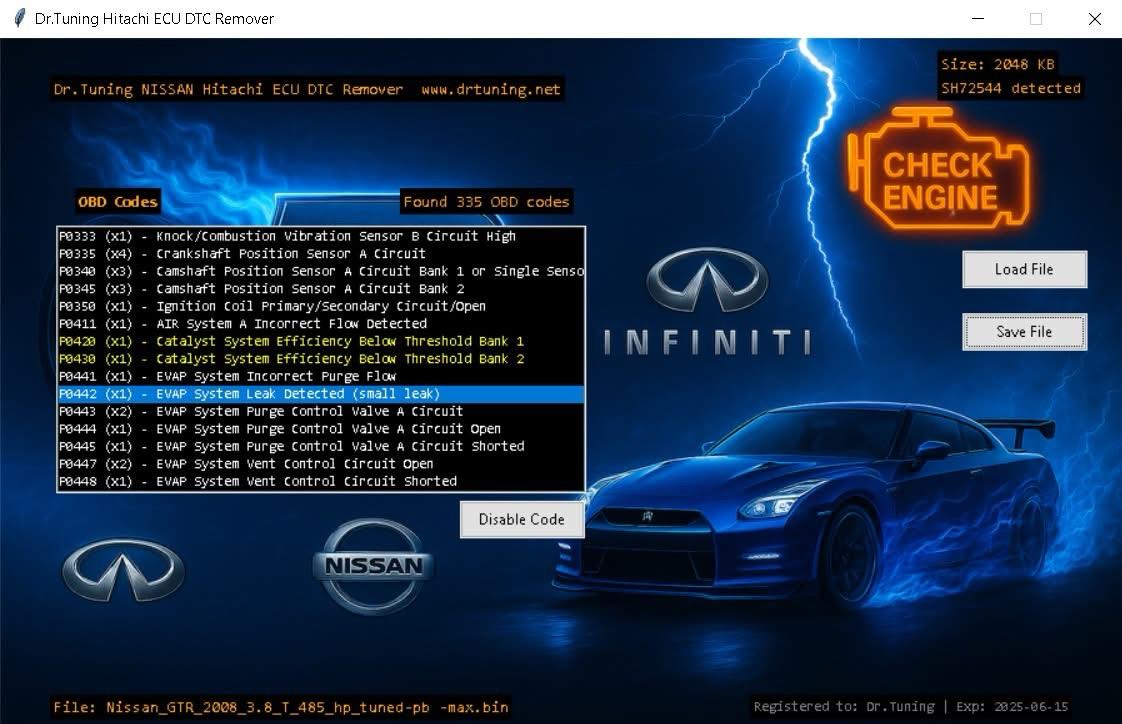Click the INFINITI wordmark graphic
Image resolution: width=1122 pixels, height=724 pixels.
click(x=707, y=341)
